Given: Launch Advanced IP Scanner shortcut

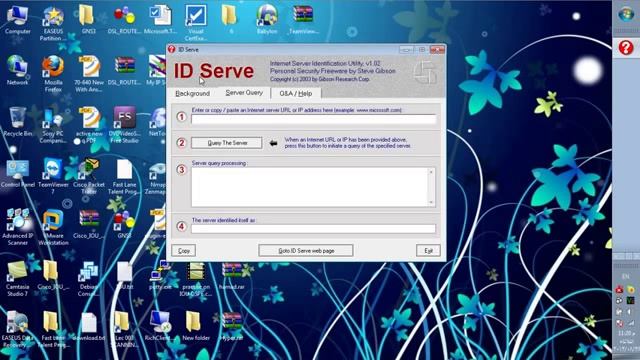Looking at the screenshot, I should [17, 227].
